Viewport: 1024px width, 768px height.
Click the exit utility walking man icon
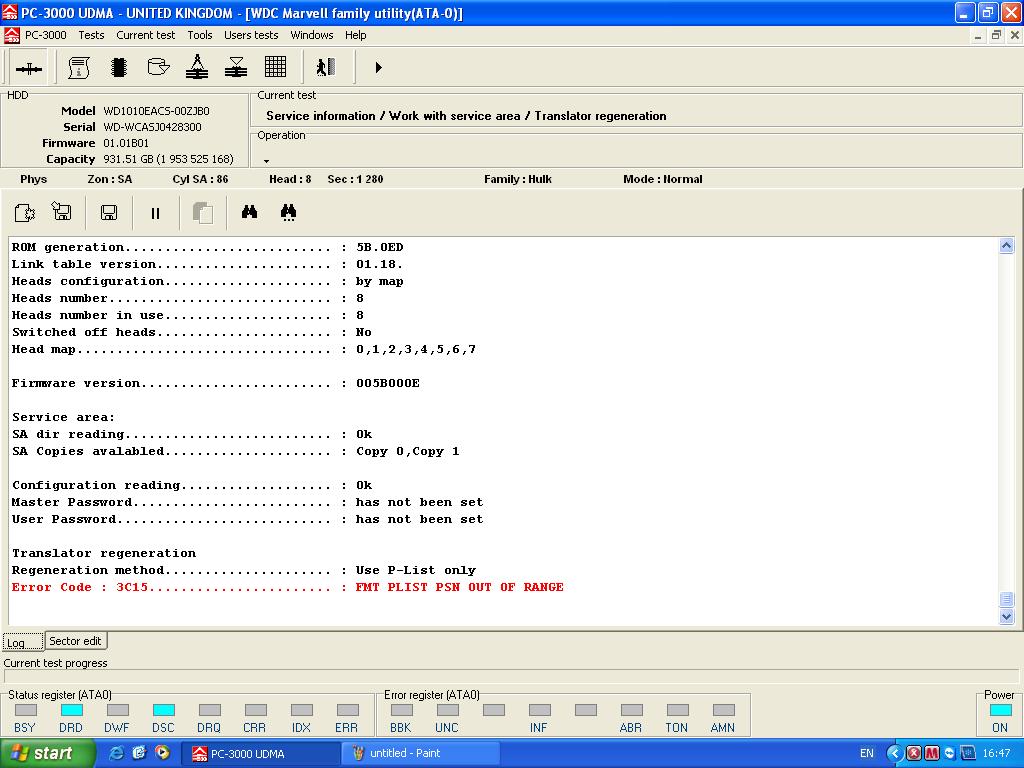pos(326,67)
